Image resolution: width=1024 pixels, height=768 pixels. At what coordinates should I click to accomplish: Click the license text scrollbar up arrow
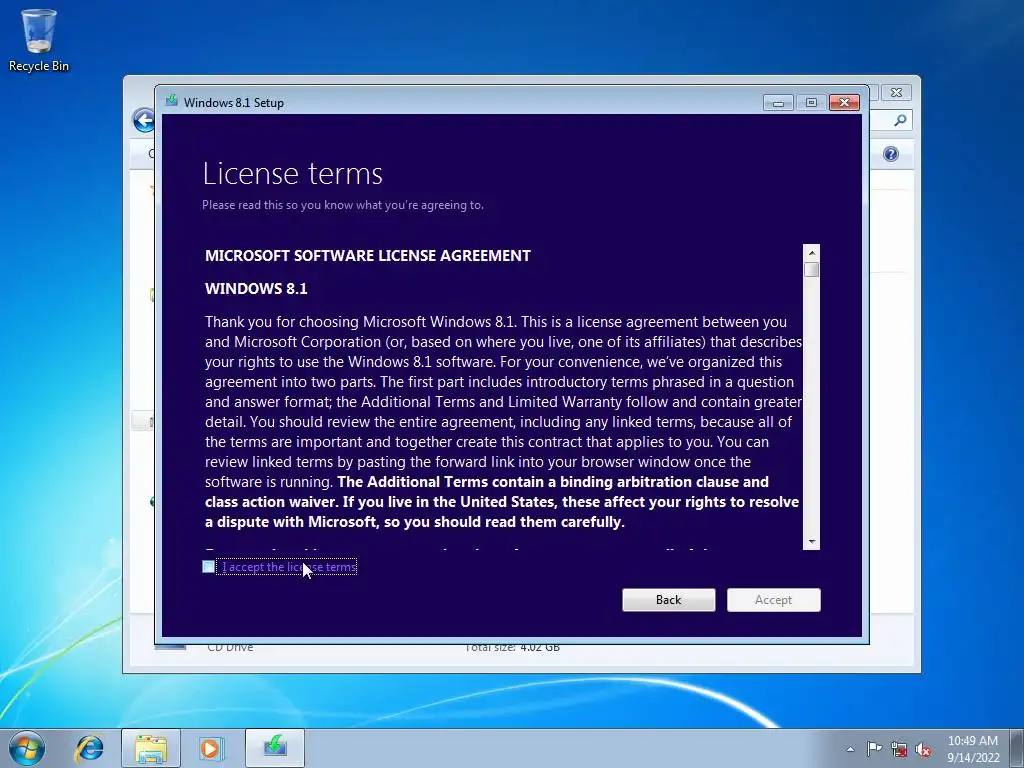tap(811, 253)
